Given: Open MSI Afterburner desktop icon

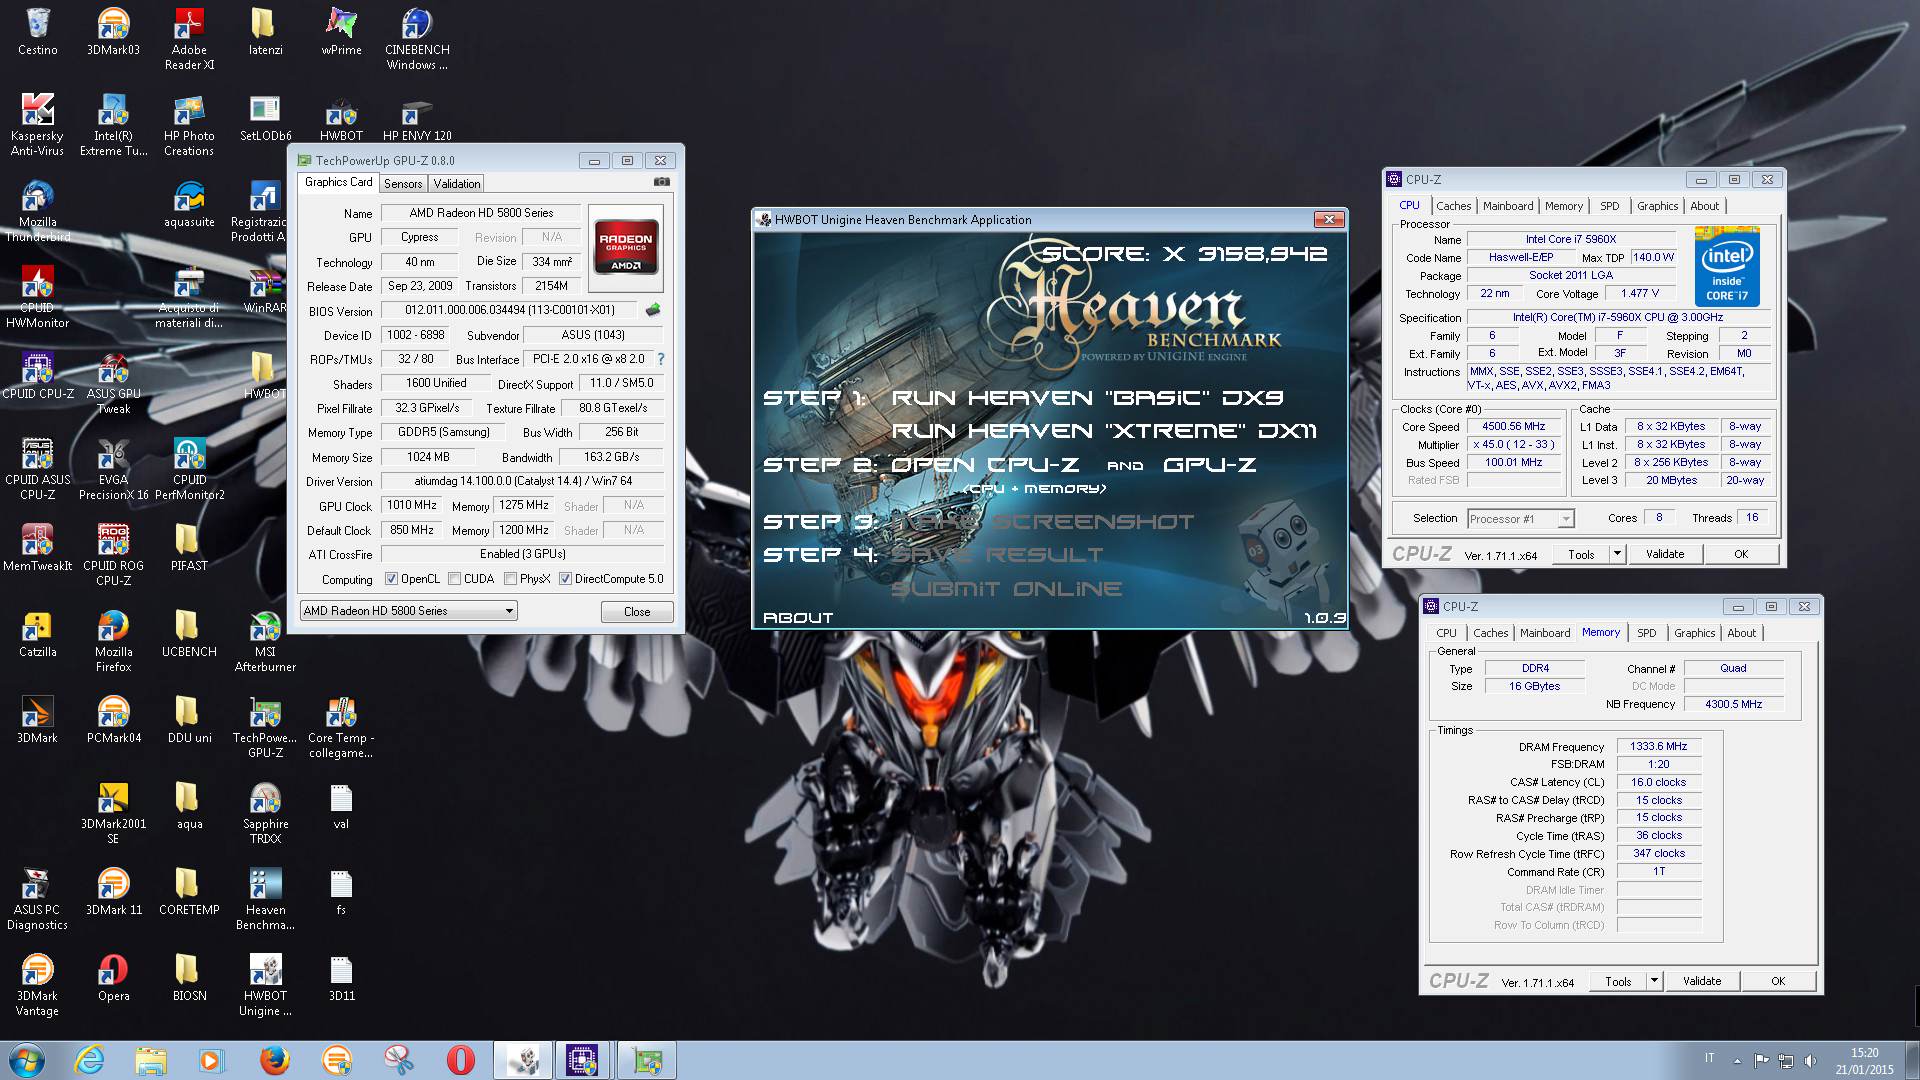Looking at the screenshot, I should [x=265, y=641].
